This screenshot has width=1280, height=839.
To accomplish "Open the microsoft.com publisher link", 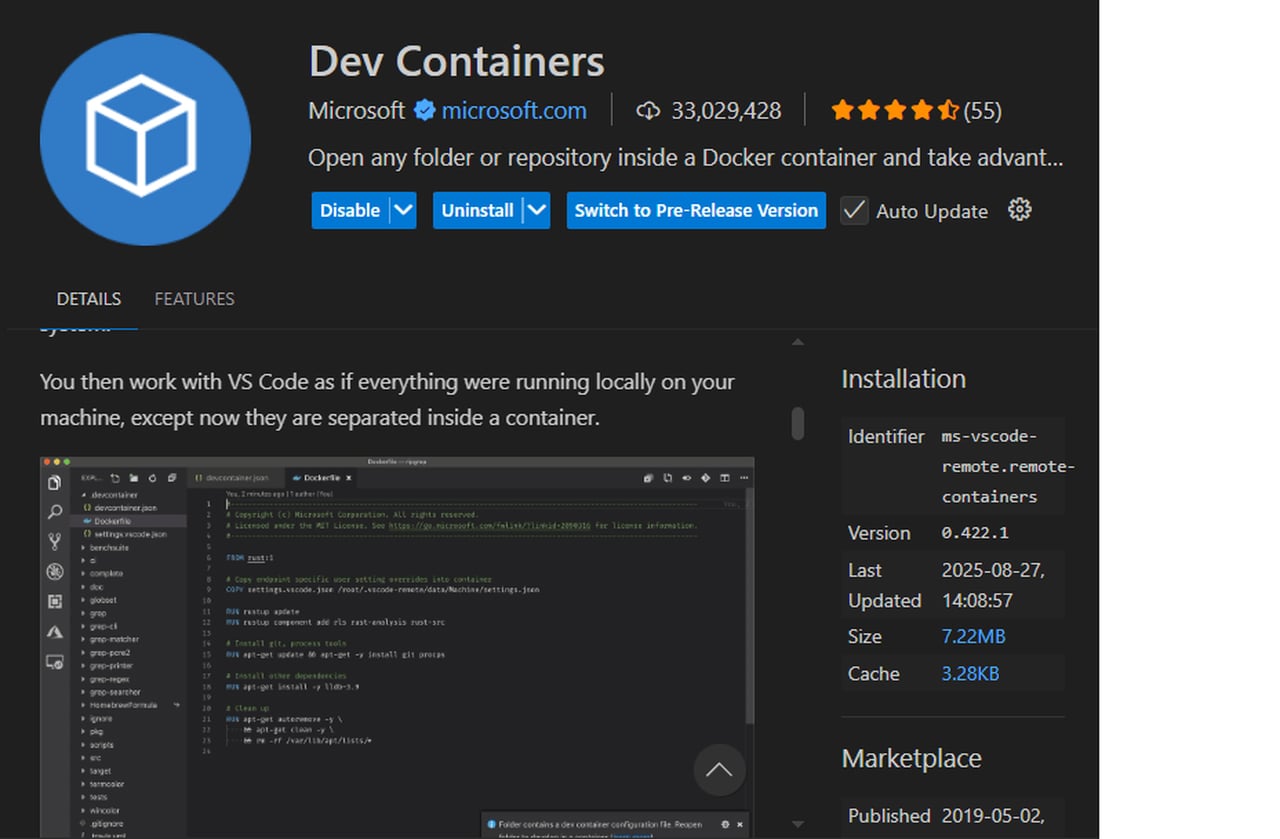I will (x=513, y=110).
